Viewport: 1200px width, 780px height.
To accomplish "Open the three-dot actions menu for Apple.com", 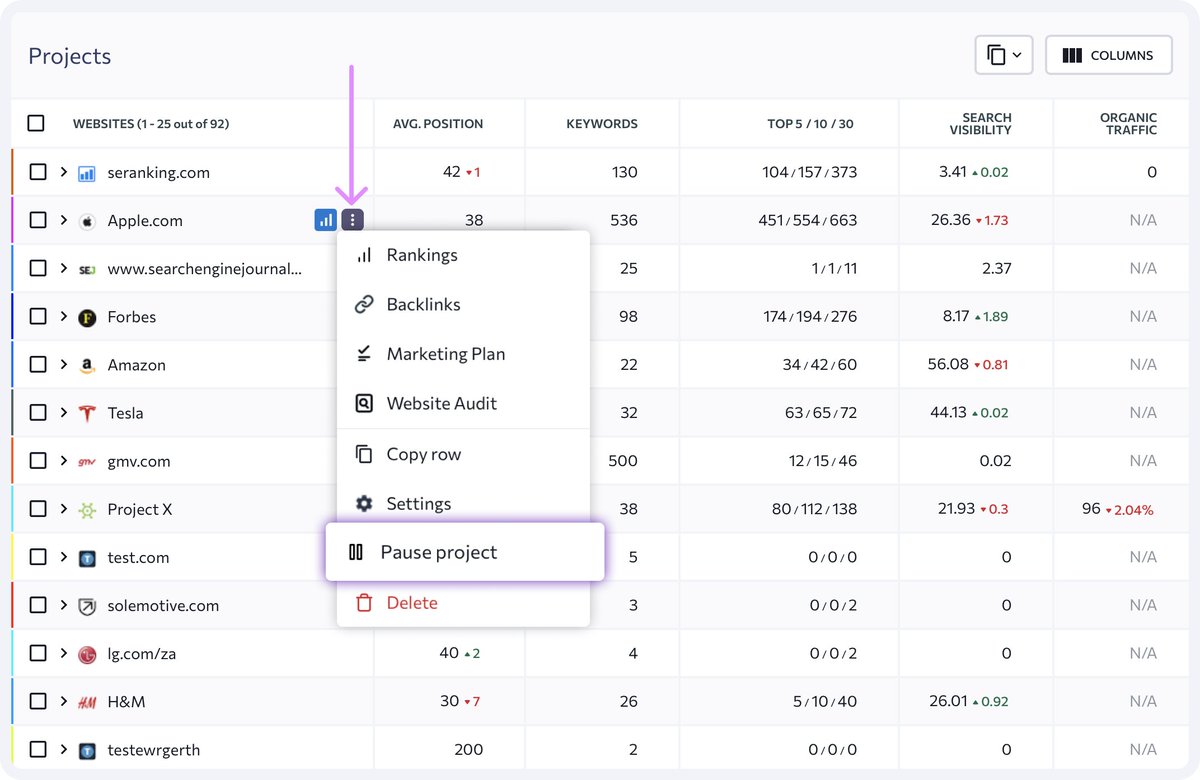I will pos(352,219).
